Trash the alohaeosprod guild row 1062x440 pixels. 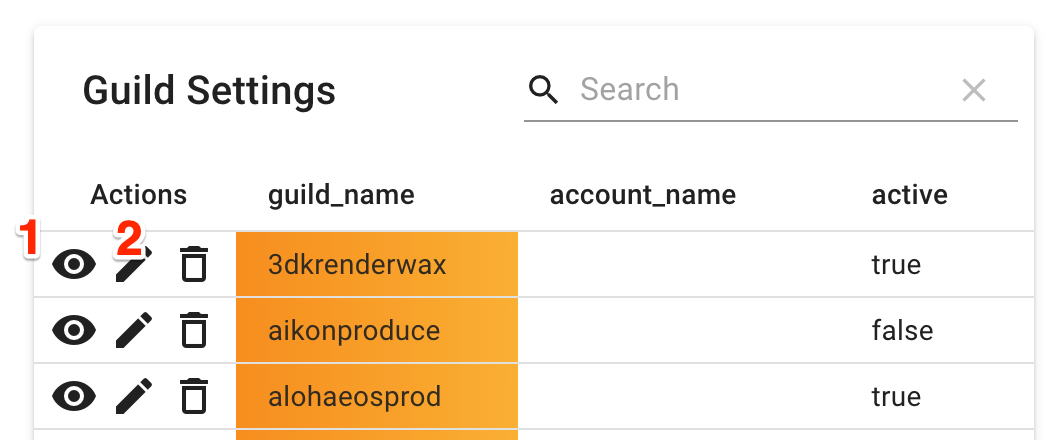coord(193,396)
